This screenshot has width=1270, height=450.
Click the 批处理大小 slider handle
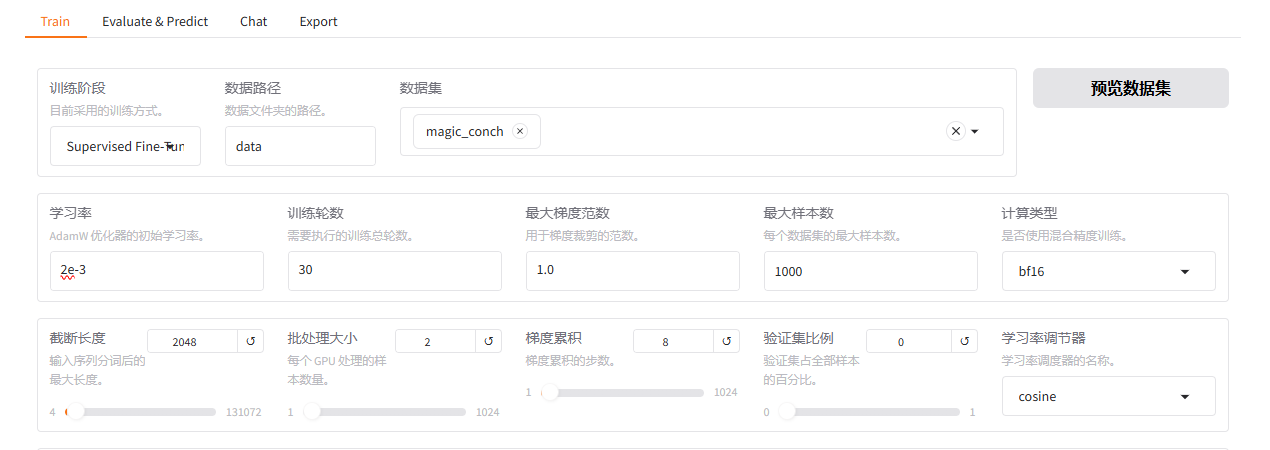(312, 411)
